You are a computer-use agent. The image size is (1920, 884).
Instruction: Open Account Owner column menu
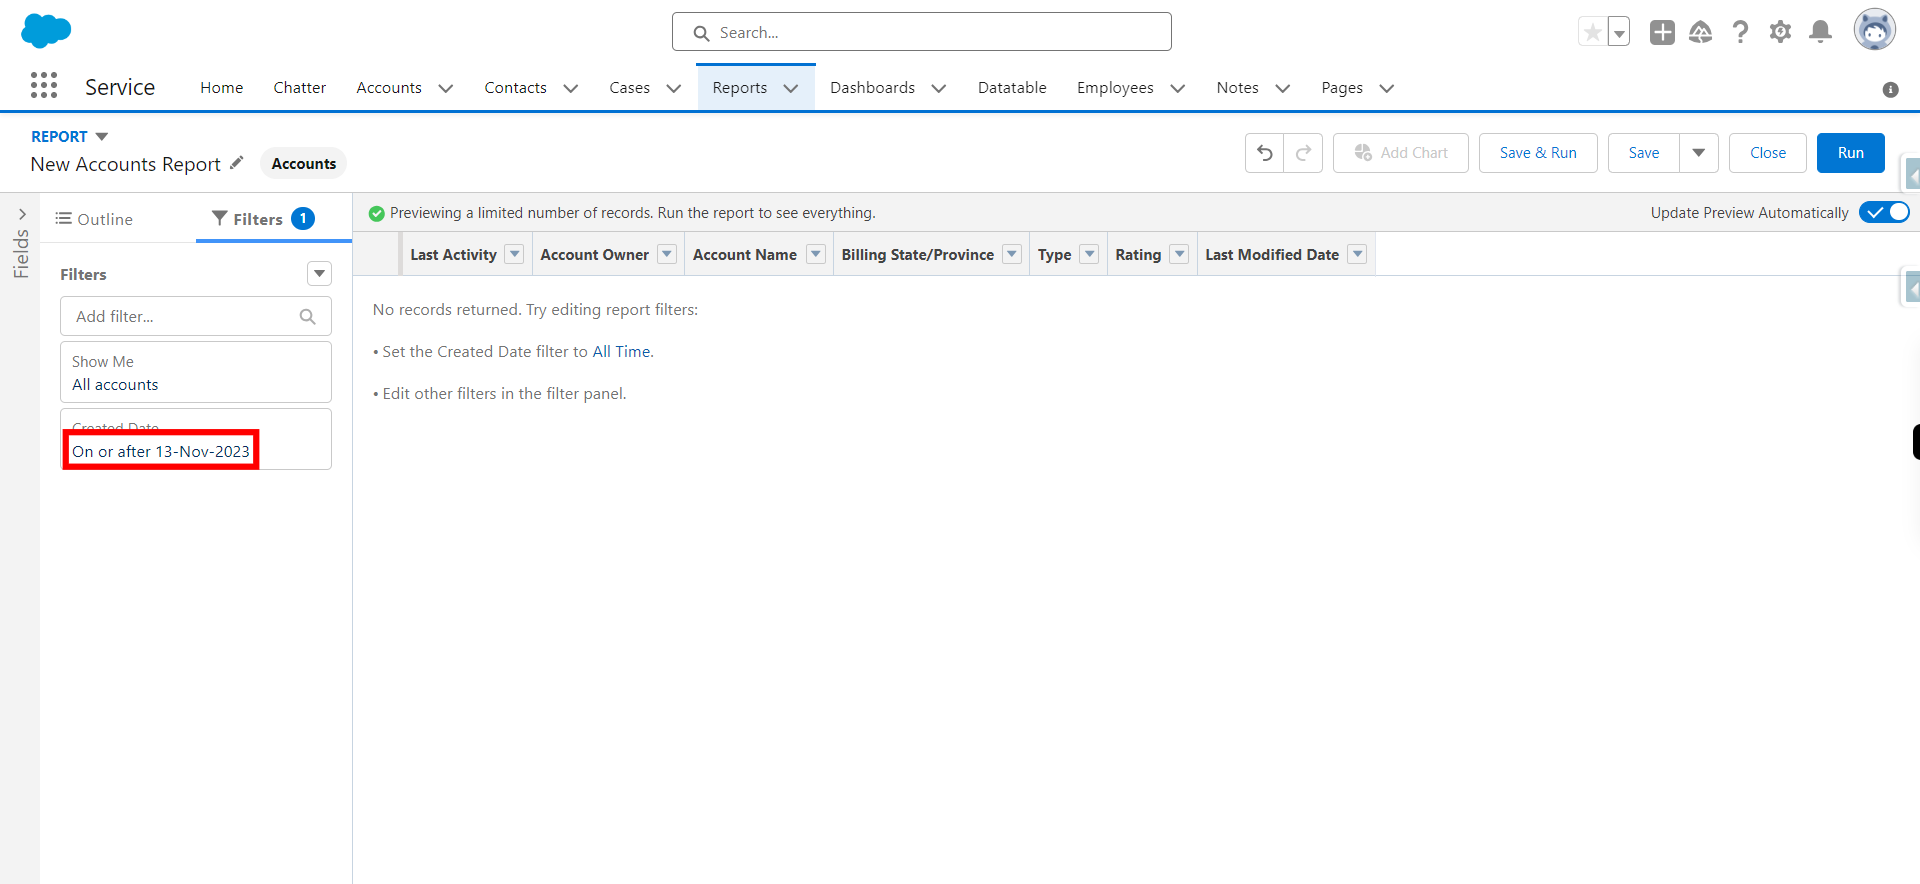(667, 254)
